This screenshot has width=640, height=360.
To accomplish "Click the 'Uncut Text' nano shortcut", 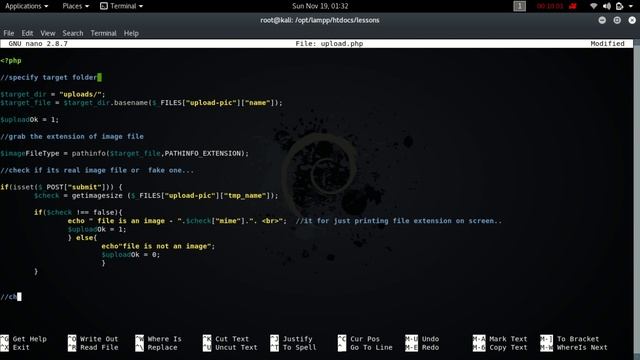I will 230,347.
